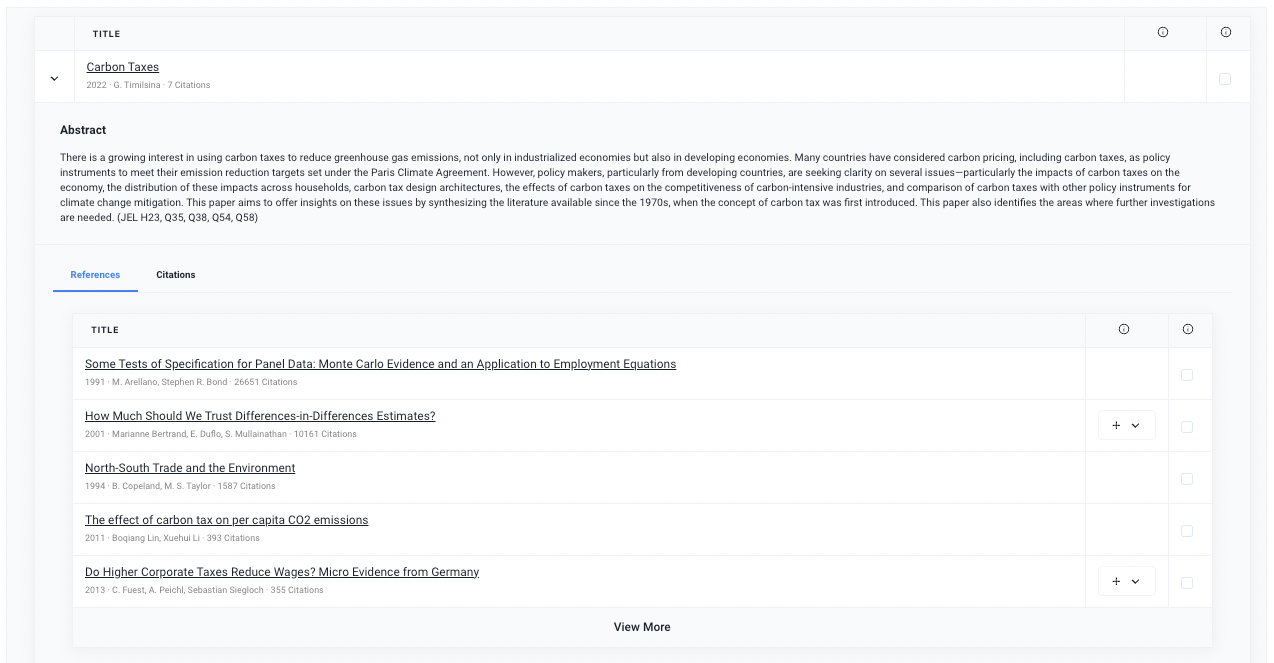Open dropdown arrow for Corporate Taxes Wages paper

tap(1136, 581)
